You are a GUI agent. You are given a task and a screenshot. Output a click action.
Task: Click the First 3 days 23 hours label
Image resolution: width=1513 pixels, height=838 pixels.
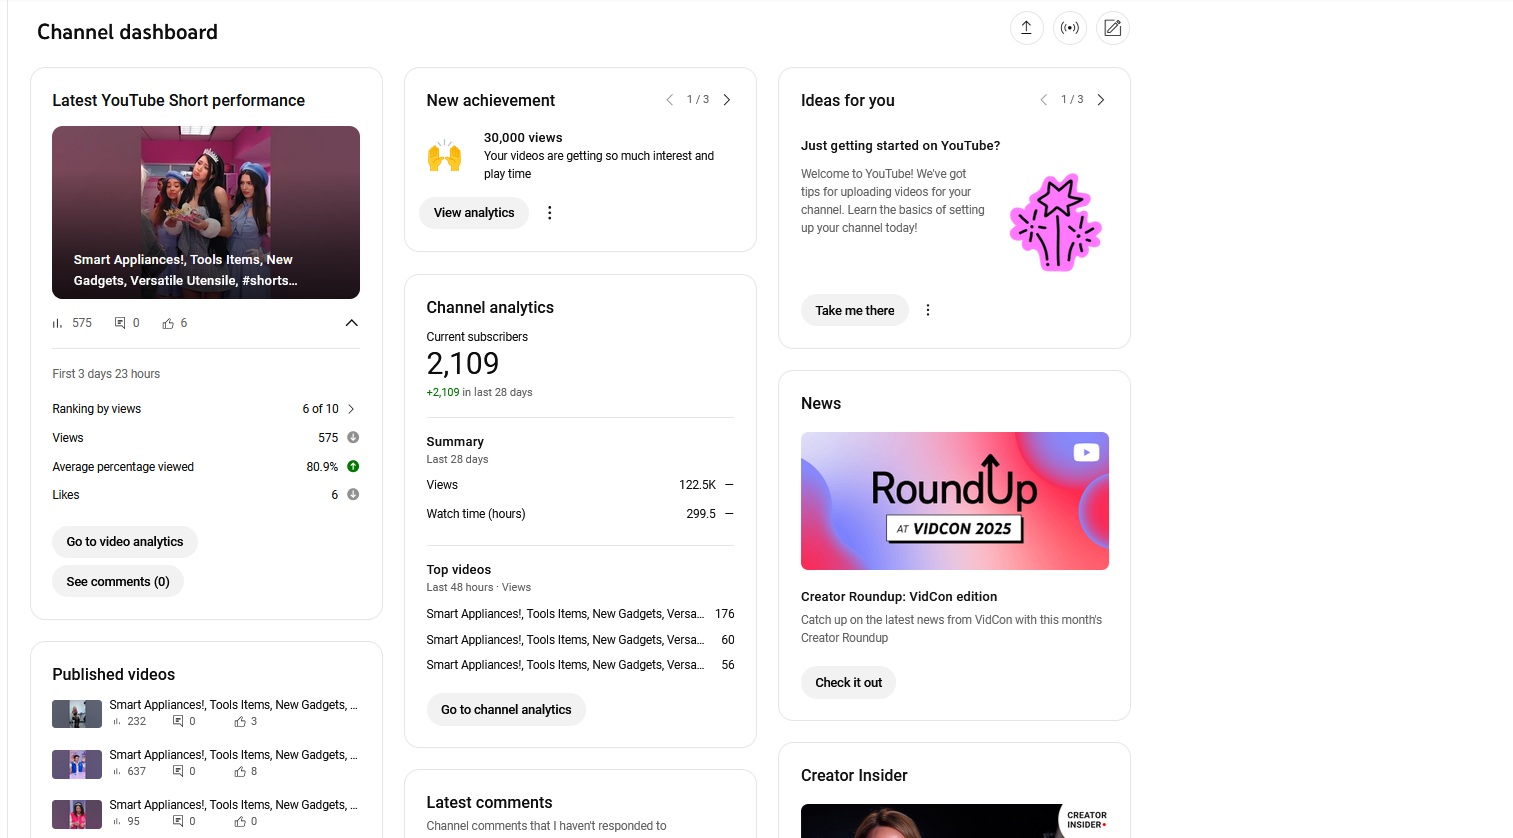pyautogui.click(x=106, y=374)
